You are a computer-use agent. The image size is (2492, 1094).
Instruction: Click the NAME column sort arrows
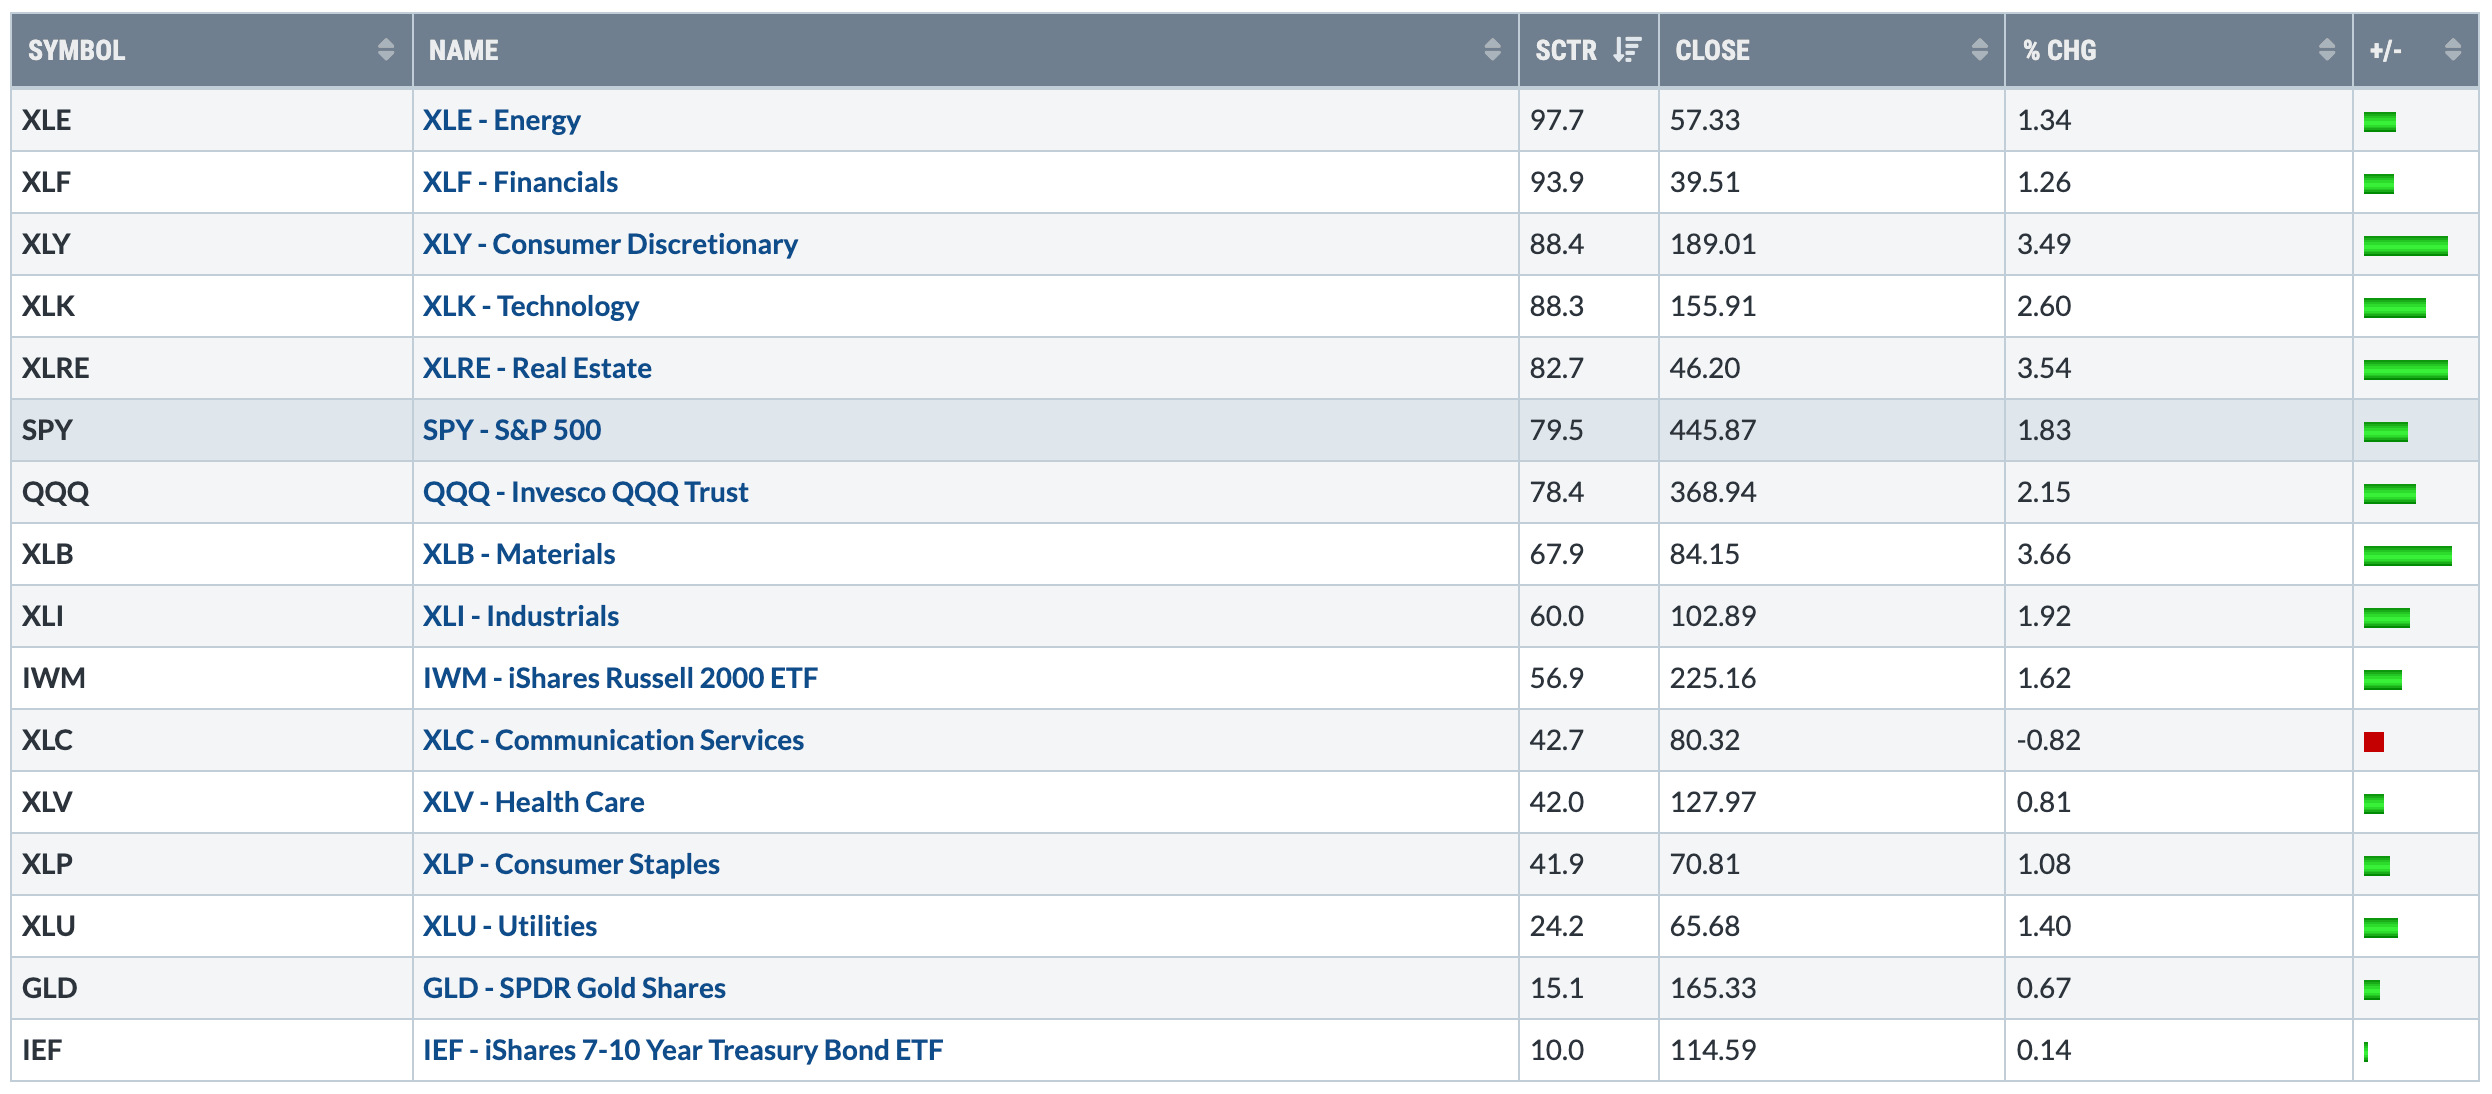[1492, 50]
